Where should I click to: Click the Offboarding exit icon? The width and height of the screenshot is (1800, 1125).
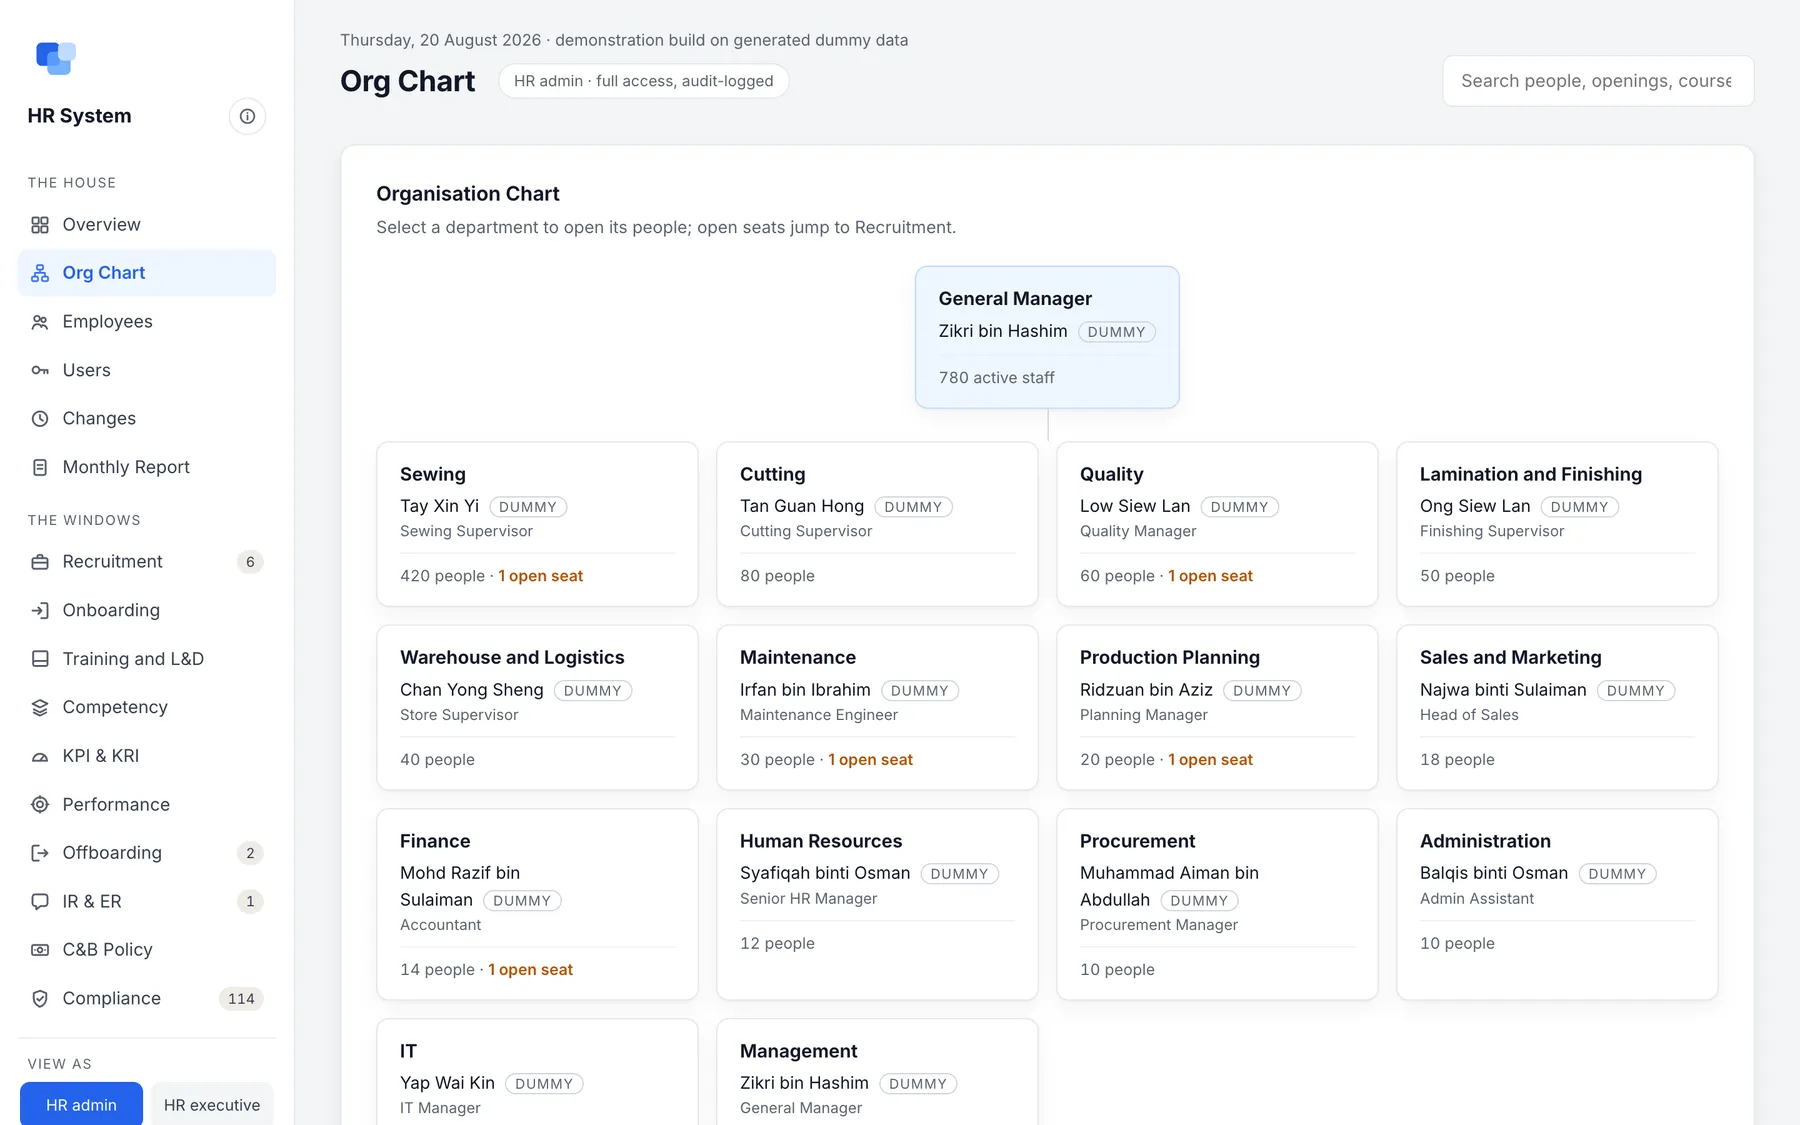tap(40, 853)
